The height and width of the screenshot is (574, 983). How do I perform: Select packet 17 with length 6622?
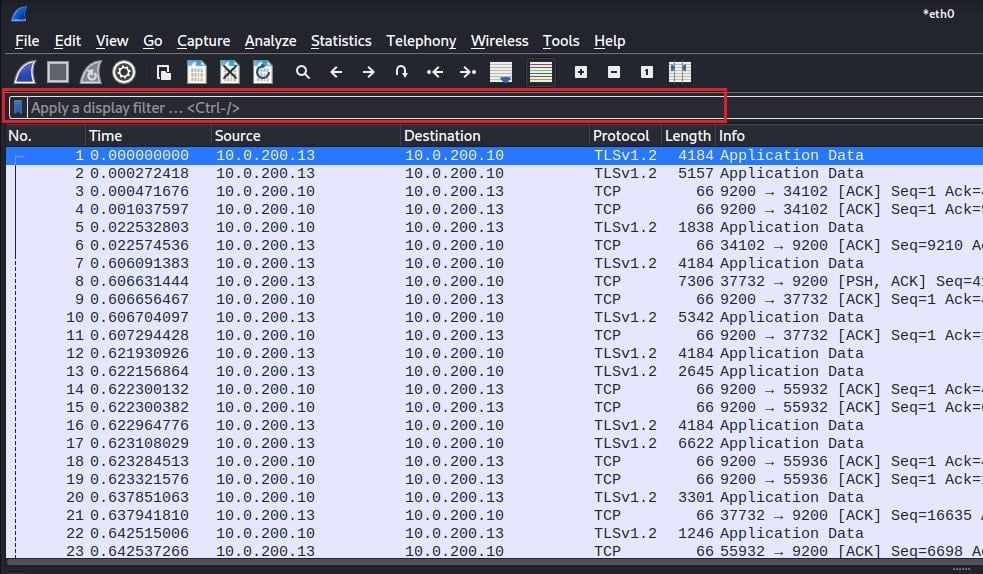(495, 444)
